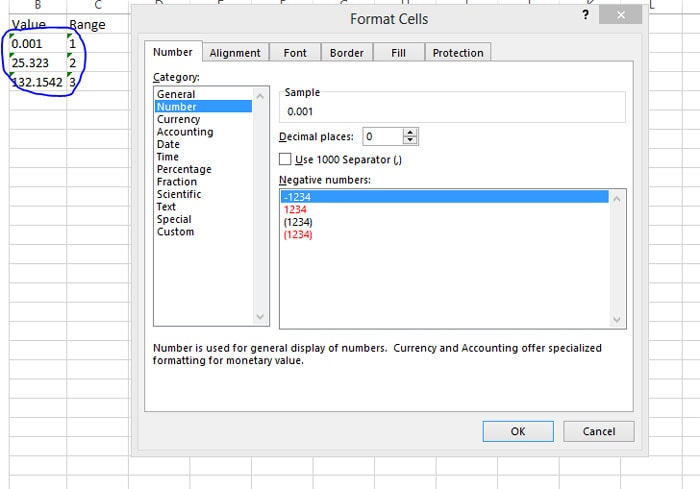Open the Fill tab
Image resolution: width=700 pixels, height=489 pixels.
tap(398, 53)
